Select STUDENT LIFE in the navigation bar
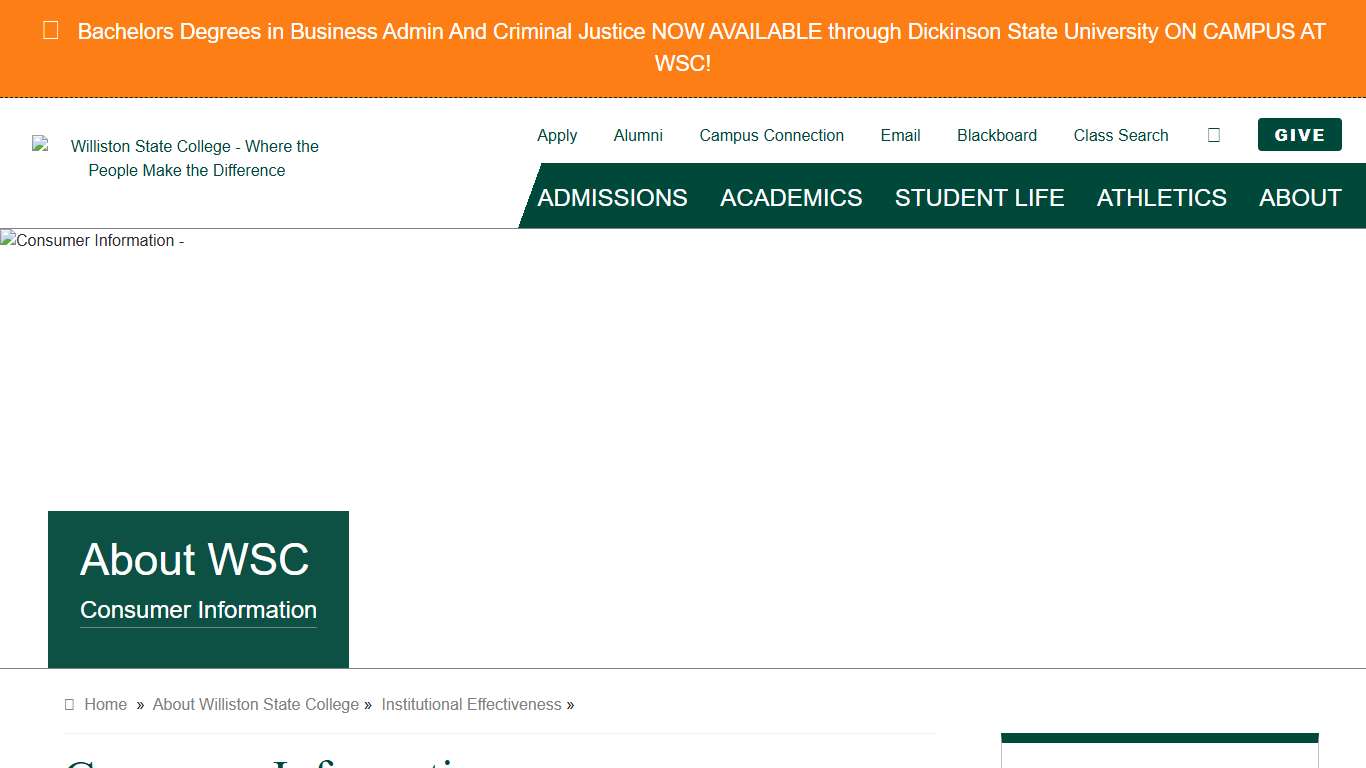The height and width of the screenshot is (768, 1366). tap(979, 197)
